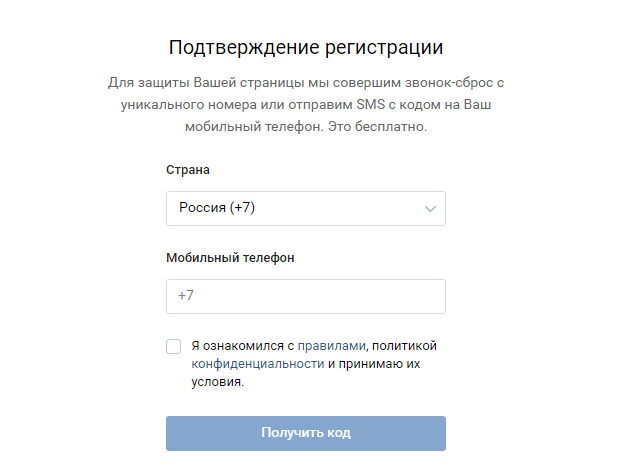Viewport: 633px width, 464px height.
Task: Click the "звонок-сброс" word in description
Action: click(x=453, y=82)
